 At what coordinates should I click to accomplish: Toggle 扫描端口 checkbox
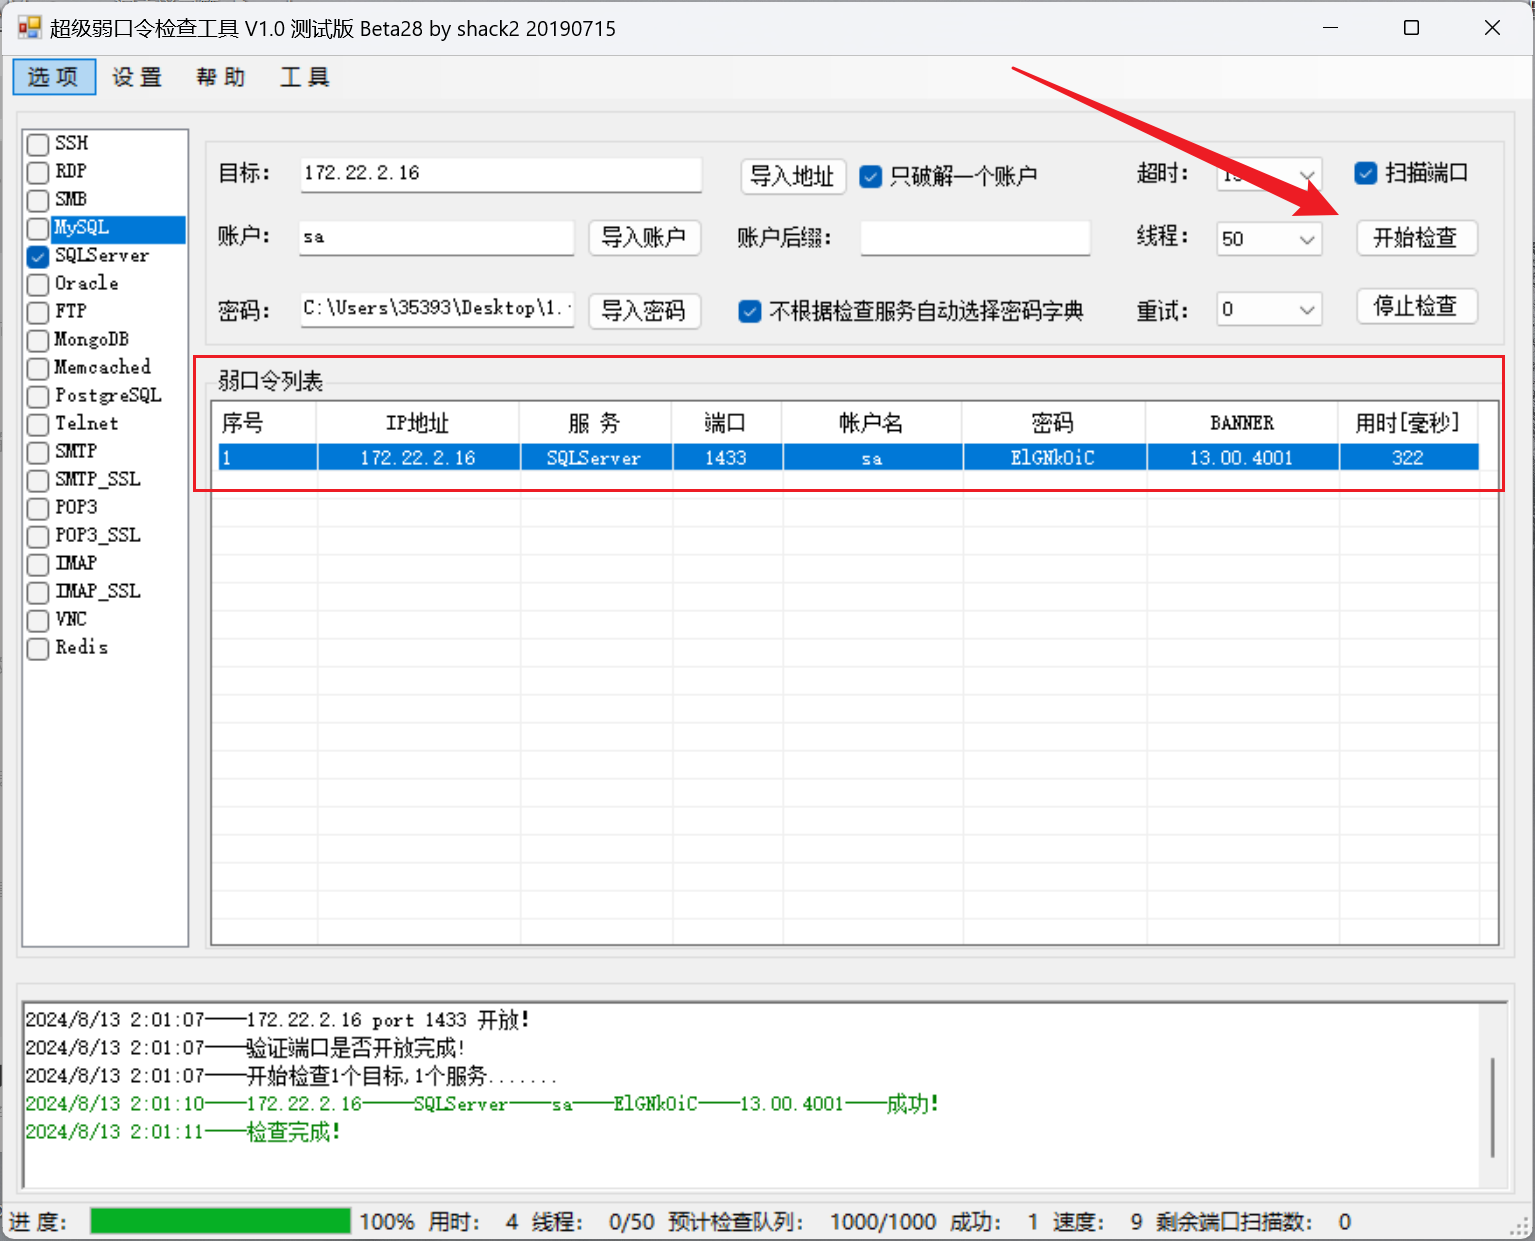(x=1366, y=173)
